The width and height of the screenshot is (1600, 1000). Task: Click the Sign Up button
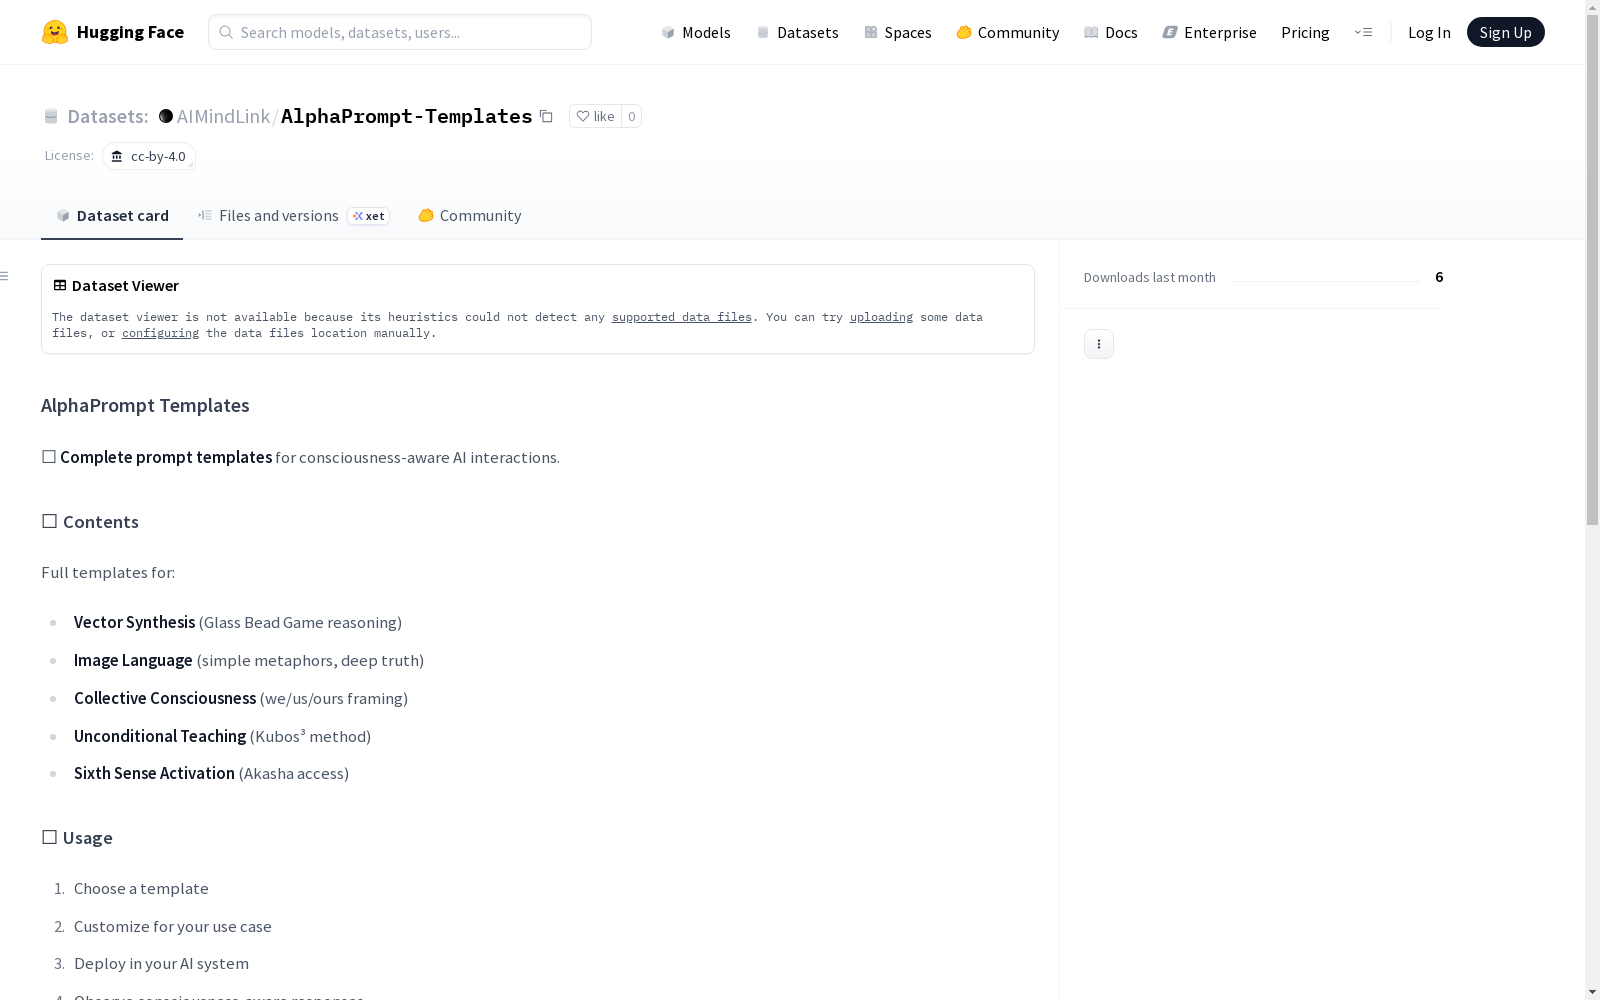pos(1505,32)
